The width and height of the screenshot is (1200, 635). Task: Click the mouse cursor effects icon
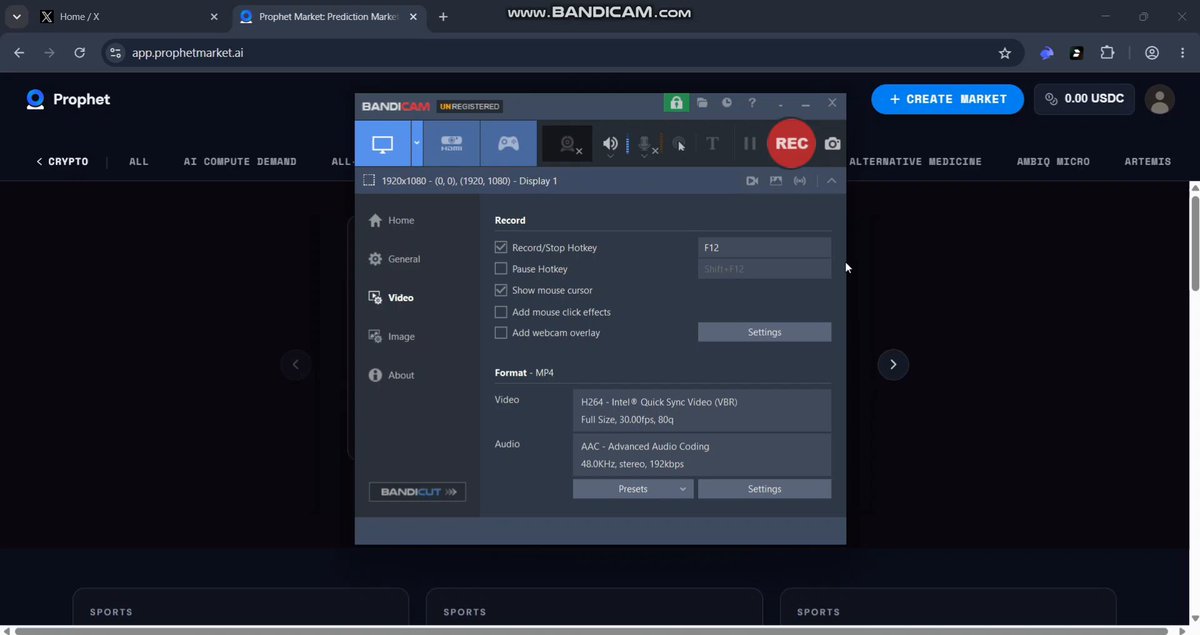pos(679,145)
